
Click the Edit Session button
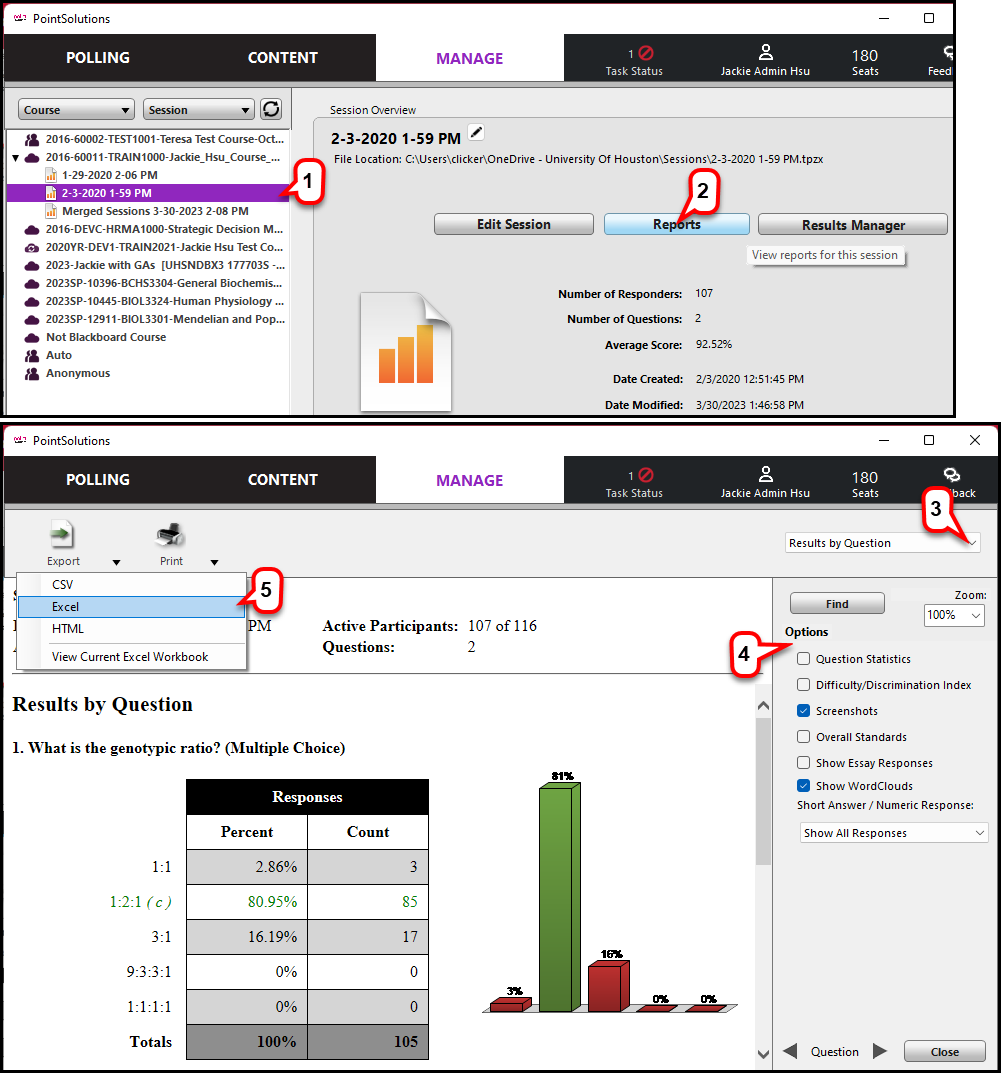point(514,224)
